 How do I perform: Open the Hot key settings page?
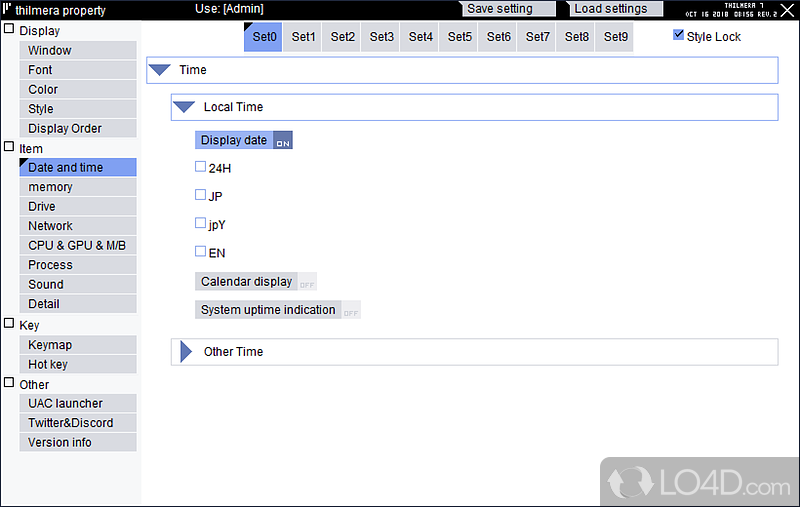tap(78, 365)
